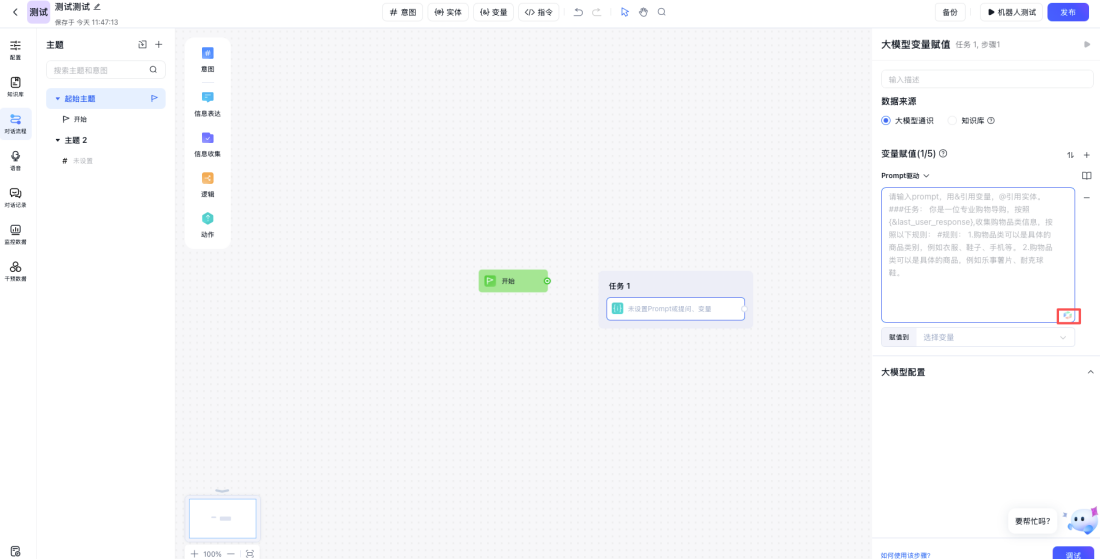The height and width of the screenshot is (559, 1100).
Task: Click the search magnifier in topic search
Action: click(x=153, y=69)
